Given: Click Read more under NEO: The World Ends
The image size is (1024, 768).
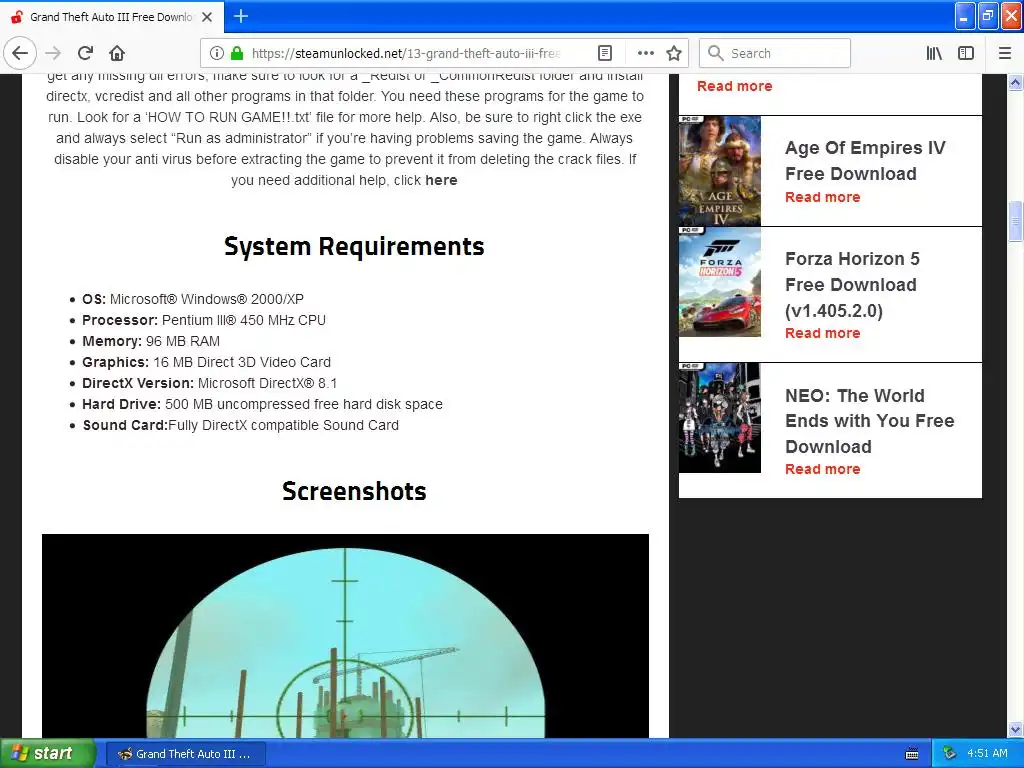Looking at the screenshot, I should (823, 469).
